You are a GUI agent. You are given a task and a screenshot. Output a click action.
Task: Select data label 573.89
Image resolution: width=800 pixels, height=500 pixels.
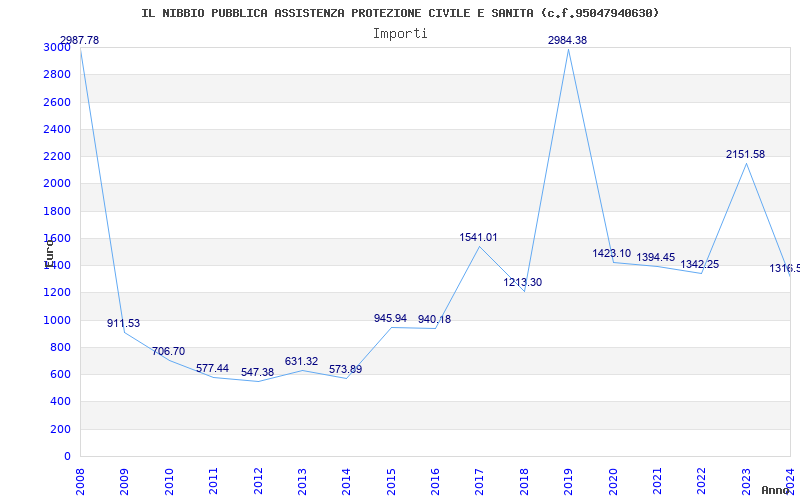(345, 369)
